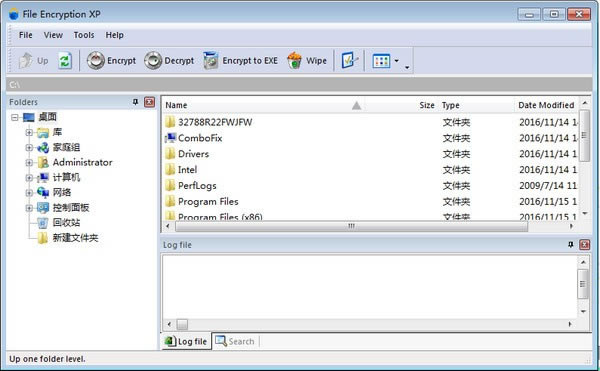This screenshot has height=371, width=600.
Task: Click the Decrypt toolbar button
Action: click(169, 60)
